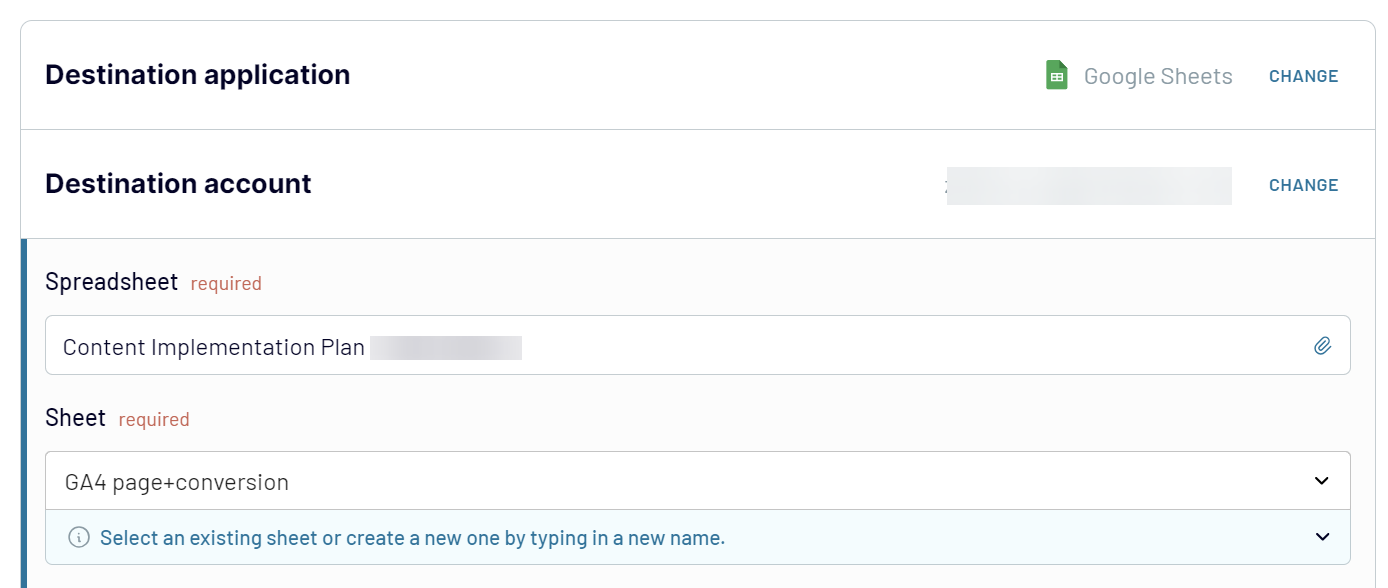Click the red 'required' tag beside Spreadsheet
Viewport: 1388px width, 588px height.
pos(226,284)
